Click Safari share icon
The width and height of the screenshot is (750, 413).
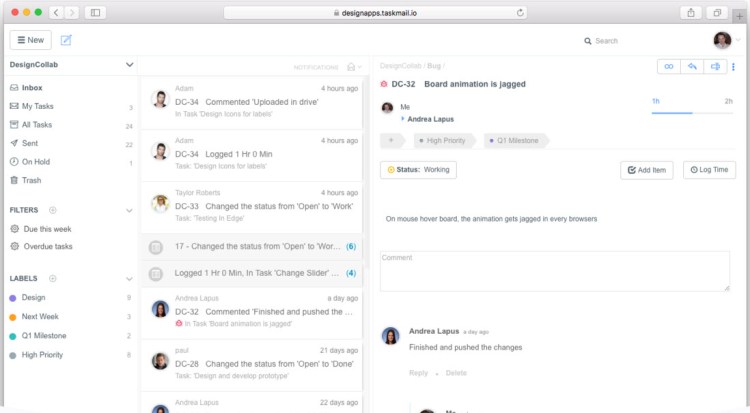click(691, 13)
